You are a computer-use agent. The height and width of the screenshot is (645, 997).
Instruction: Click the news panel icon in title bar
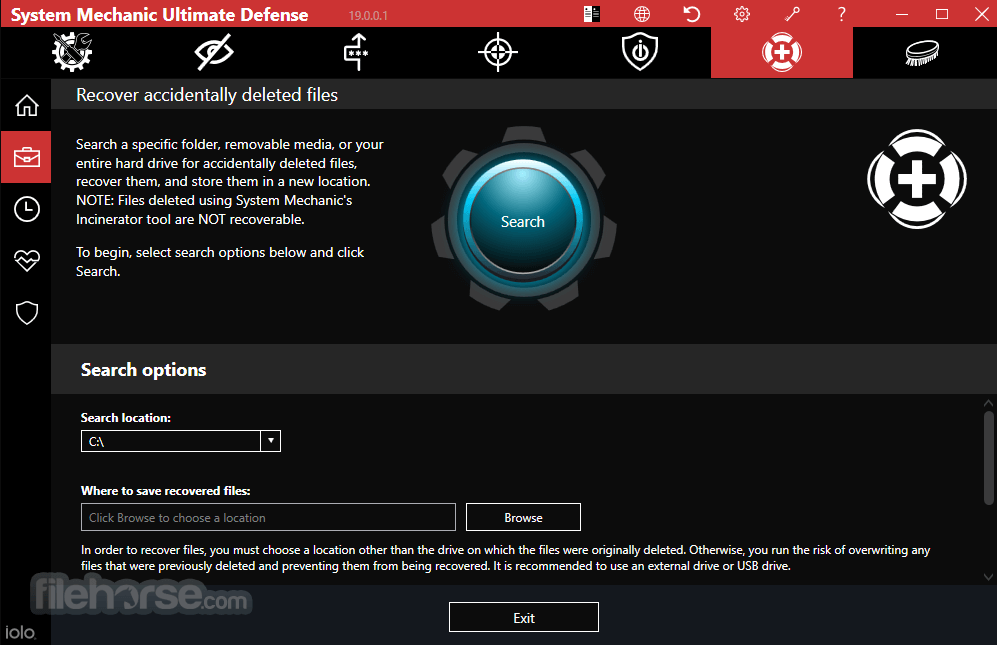(x=591, y=14)
